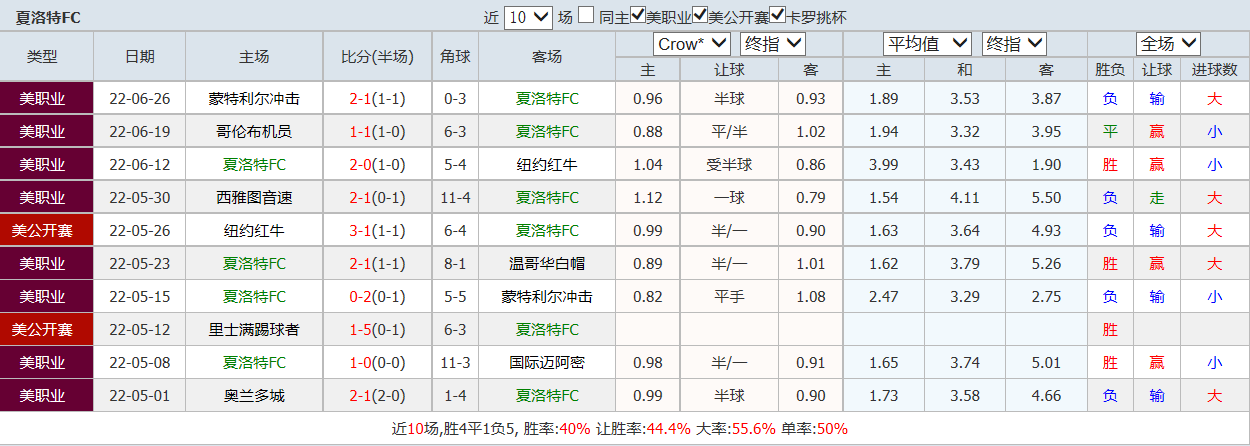Open the 平均值 dropdown
This screenshot has width=1250, height=446.
click(927, 44)
